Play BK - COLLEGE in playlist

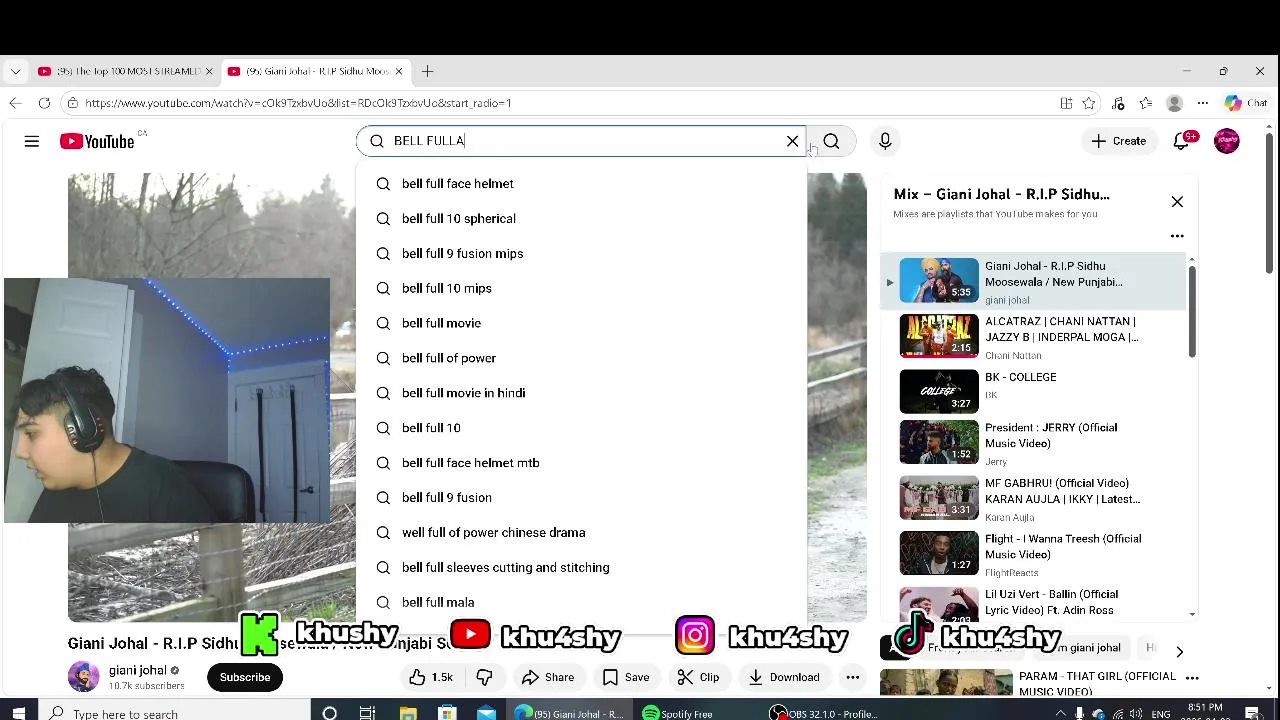(x=1035, y=391)
